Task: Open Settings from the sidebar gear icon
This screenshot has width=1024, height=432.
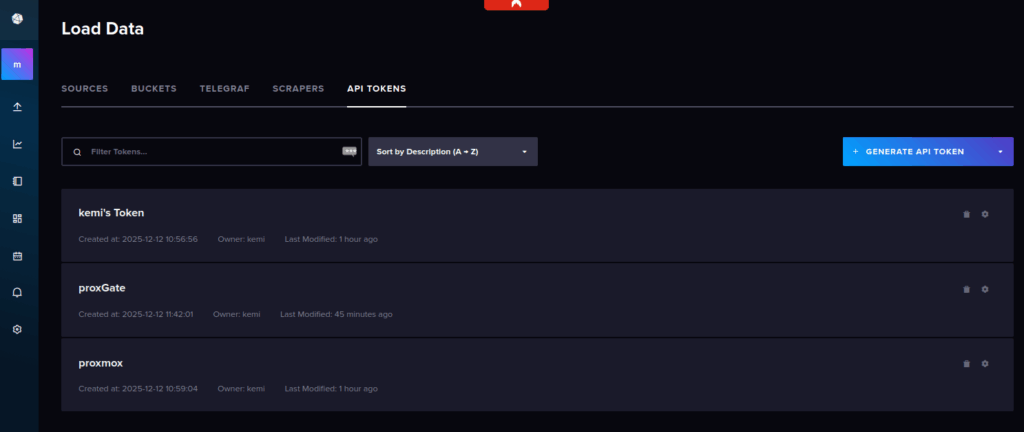Action: (x=17, y=329)
